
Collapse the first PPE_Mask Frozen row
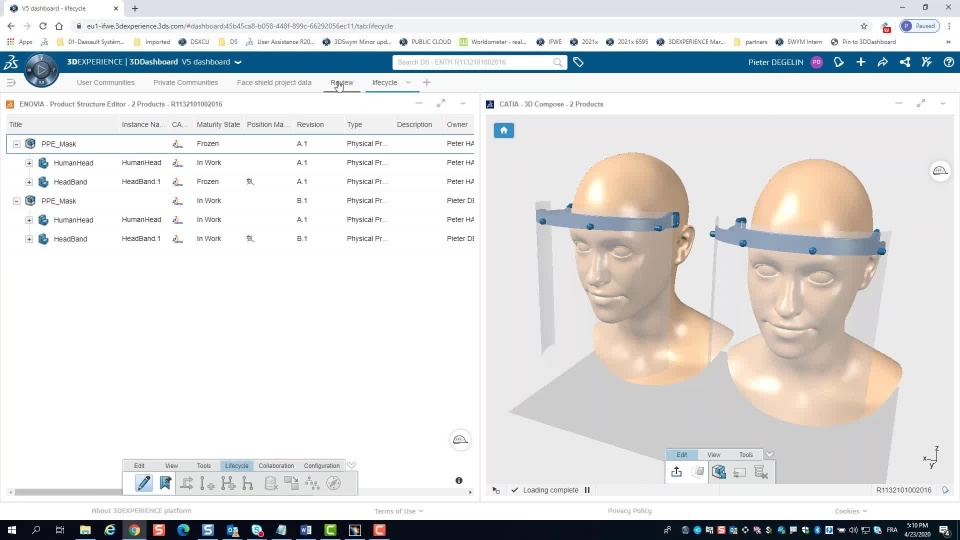17,144
